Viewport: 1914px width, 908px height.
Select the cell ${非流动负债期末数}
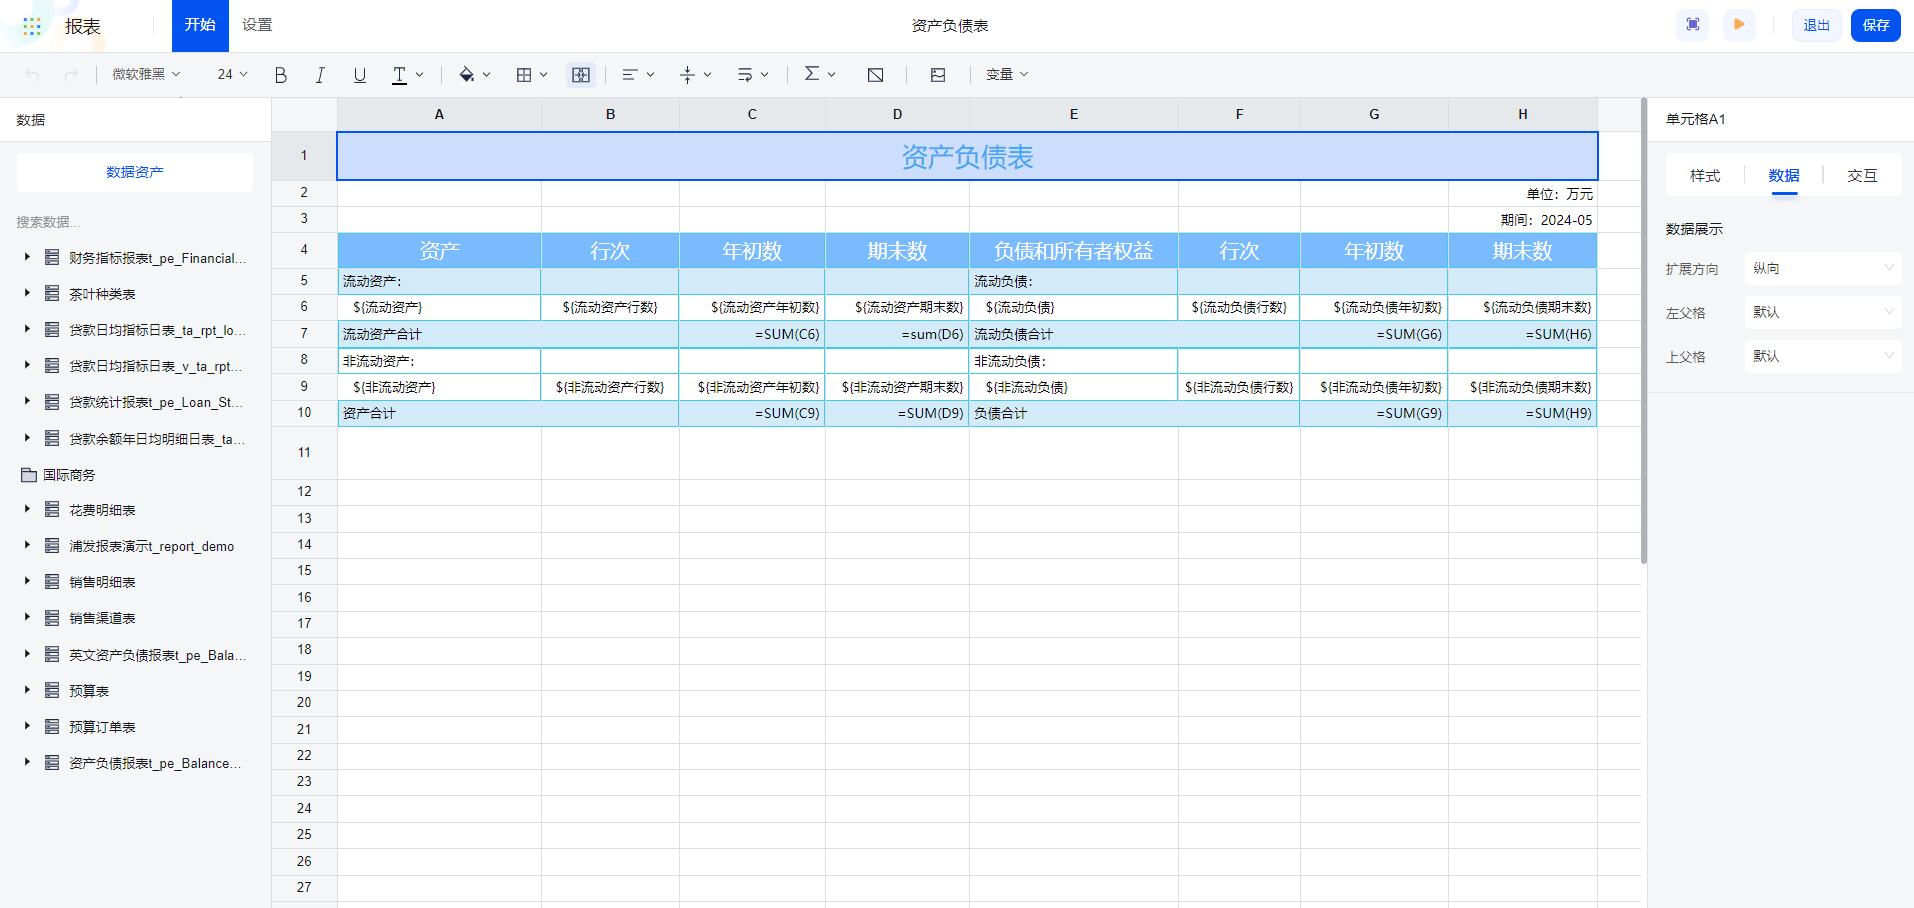pyautogui.click(x=1523, y=387)
